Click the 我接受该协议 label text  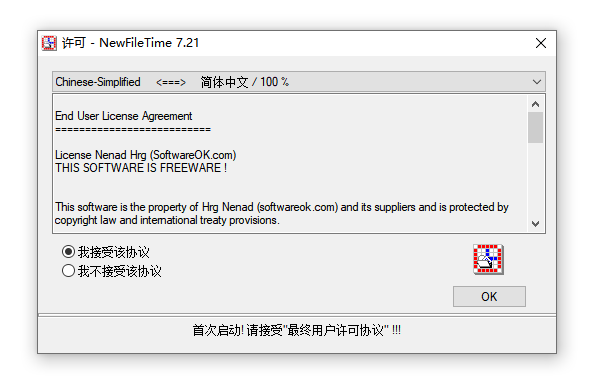114,252
